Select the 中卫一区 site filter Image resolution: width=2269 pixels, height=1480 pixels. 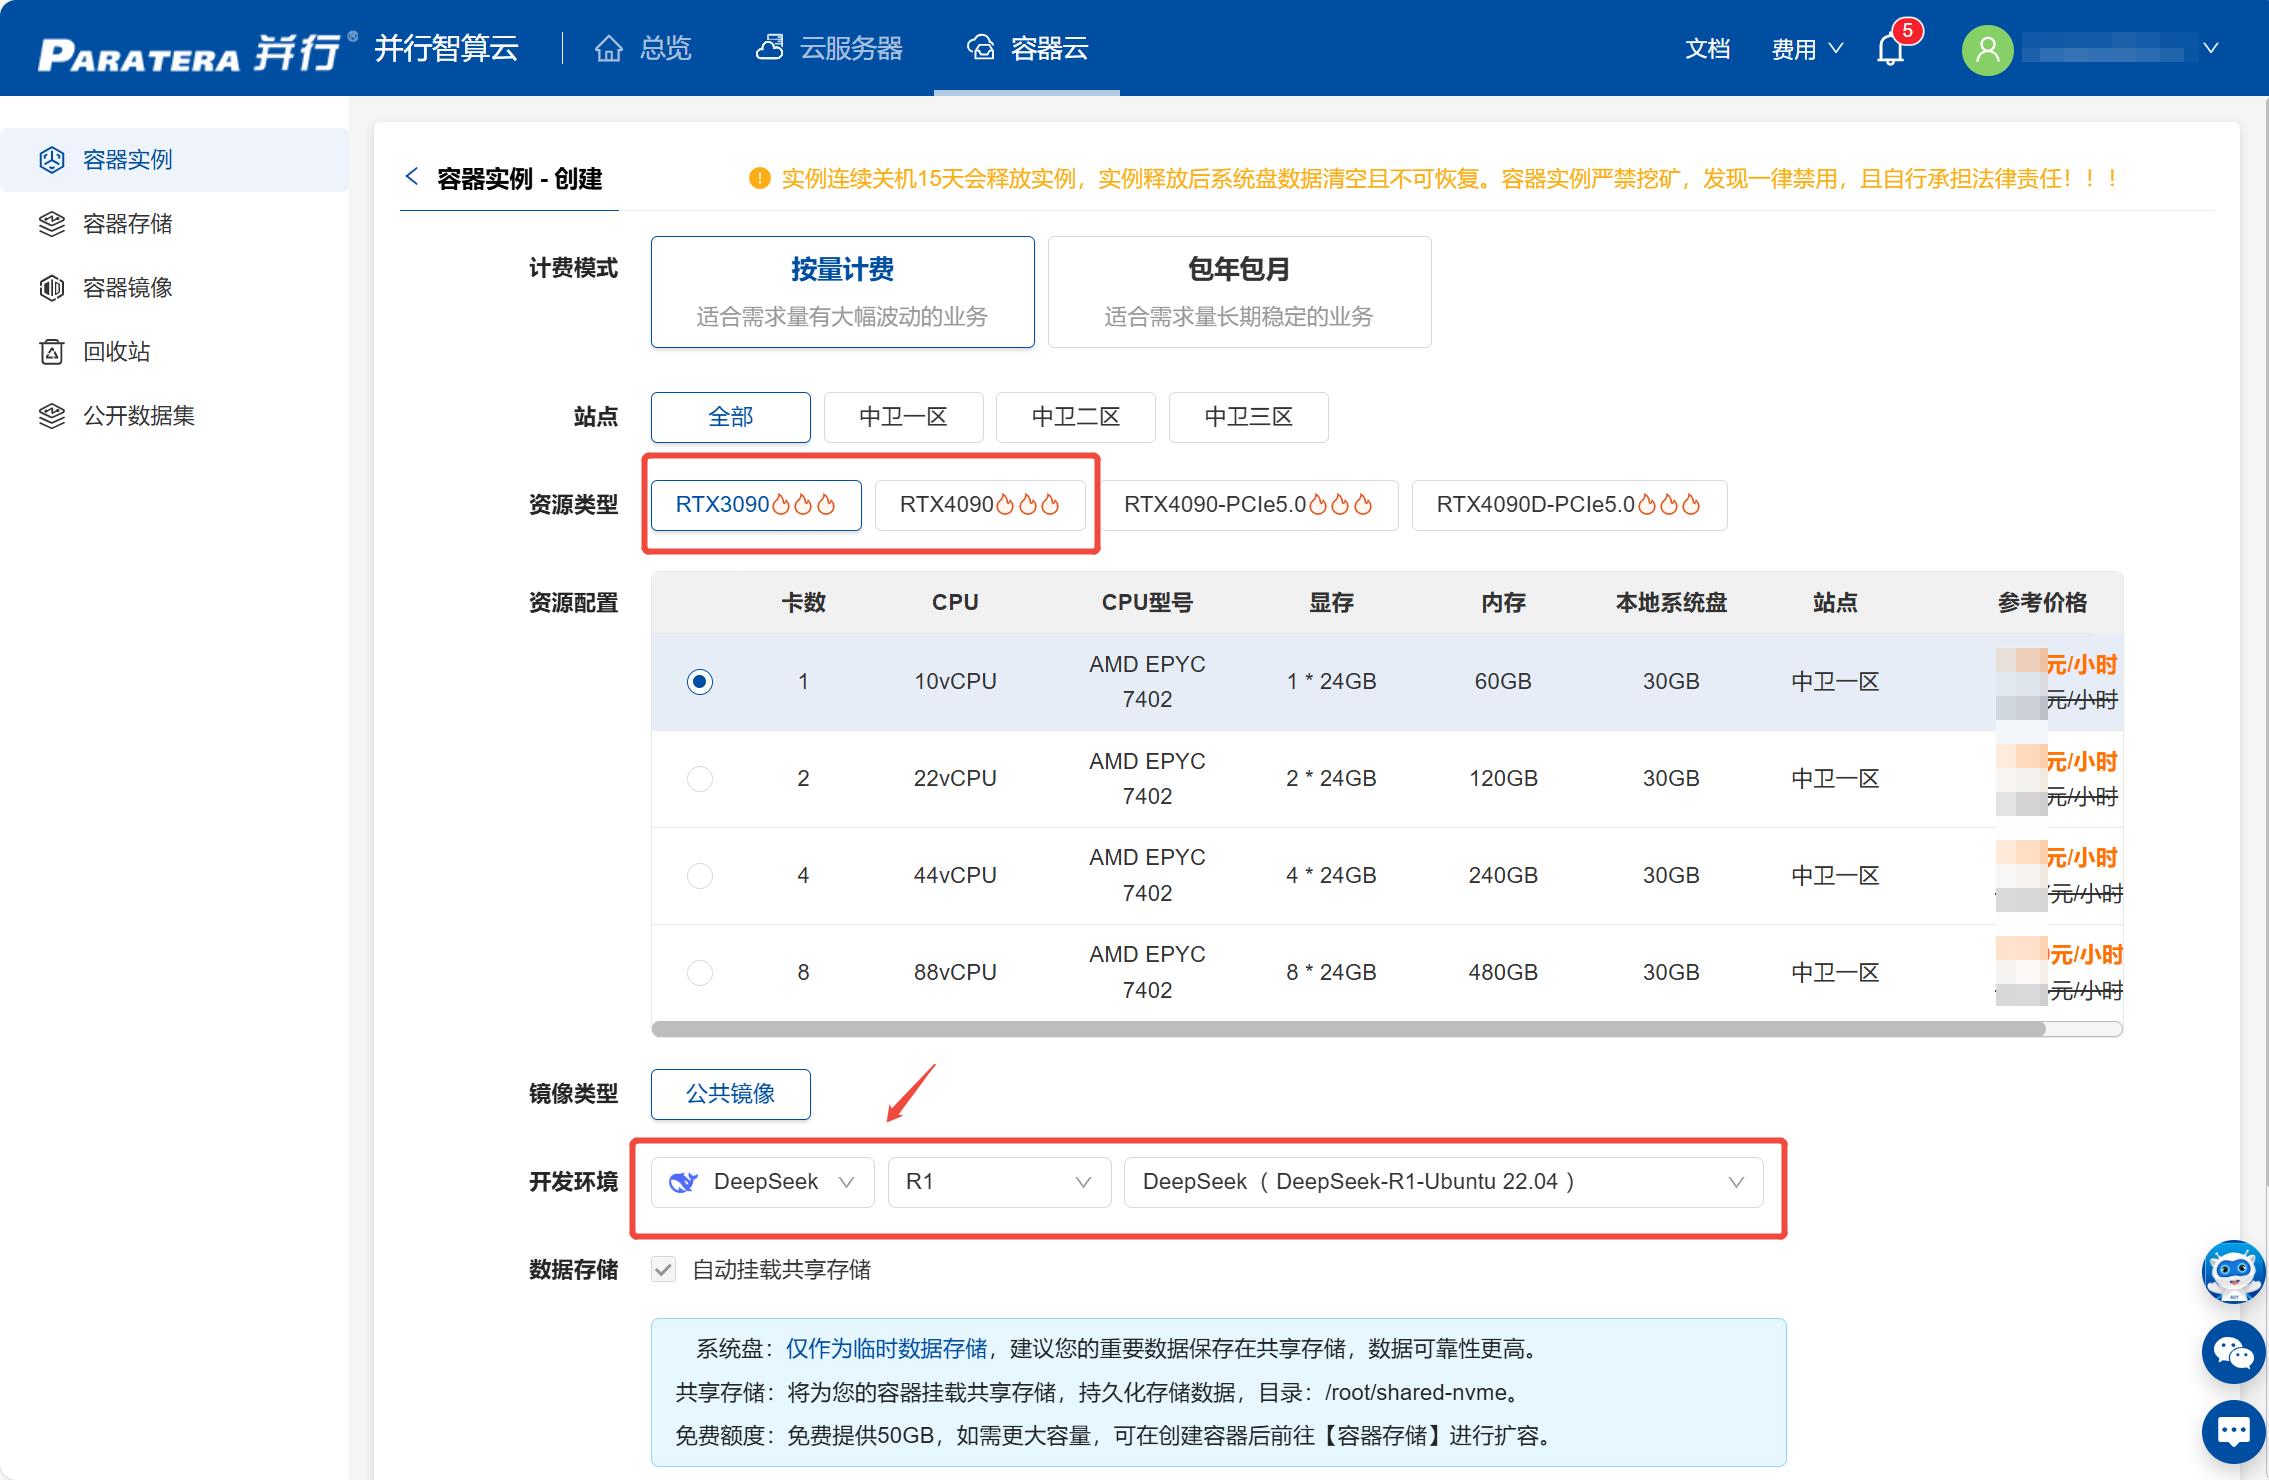coord(904,417)
